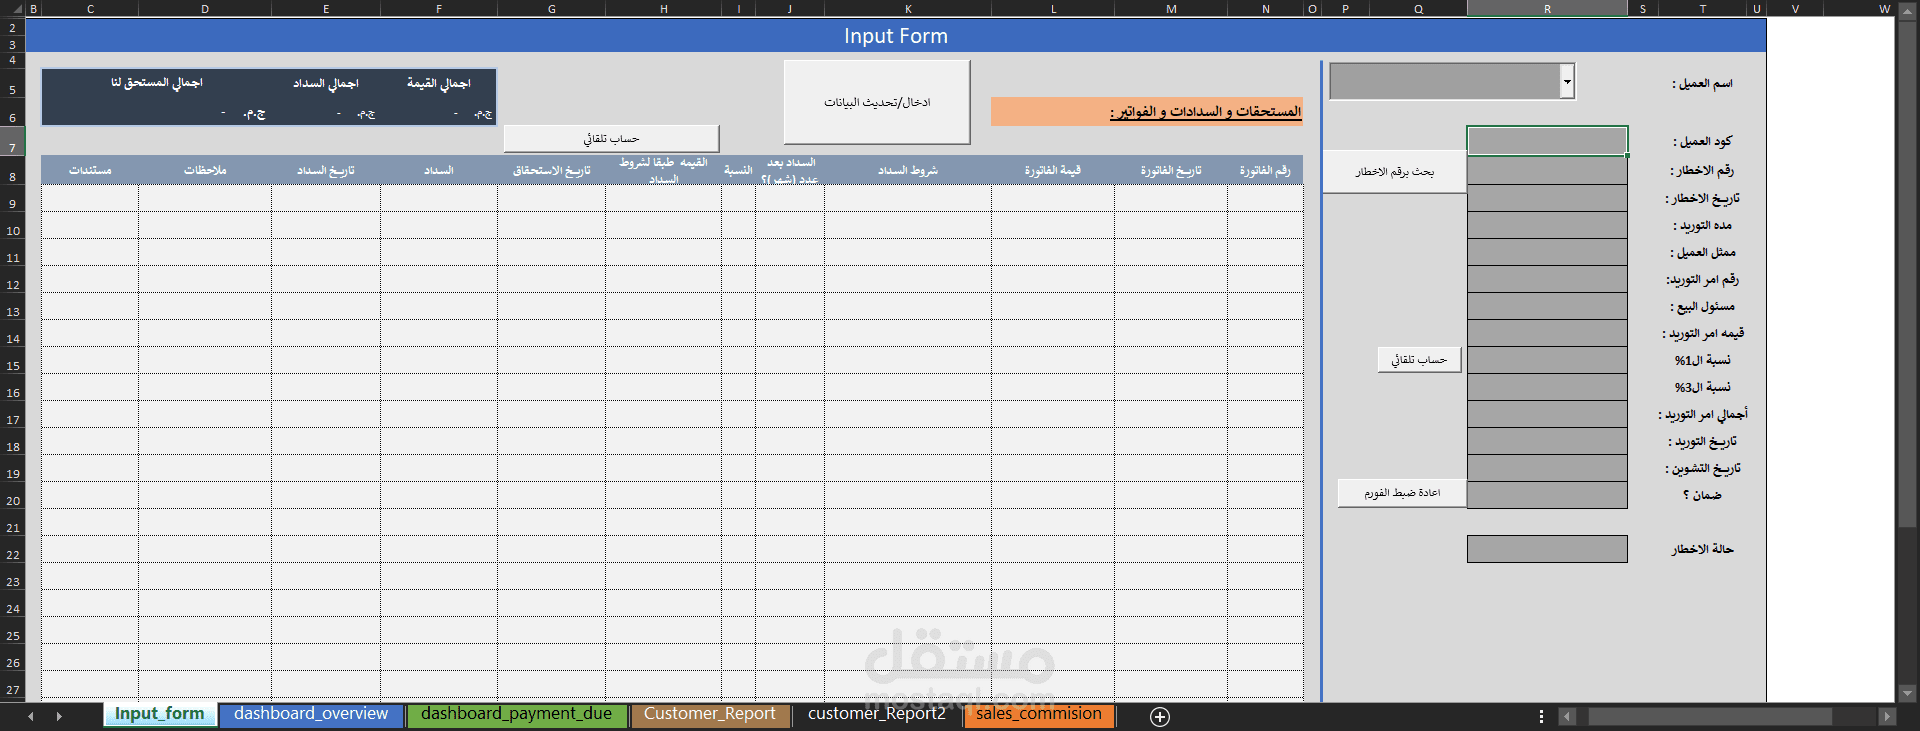Viewport: 1920px width, 731px height.
Task: Click the تاريخ السداد column heading
Action: click(x=326, y=170)
